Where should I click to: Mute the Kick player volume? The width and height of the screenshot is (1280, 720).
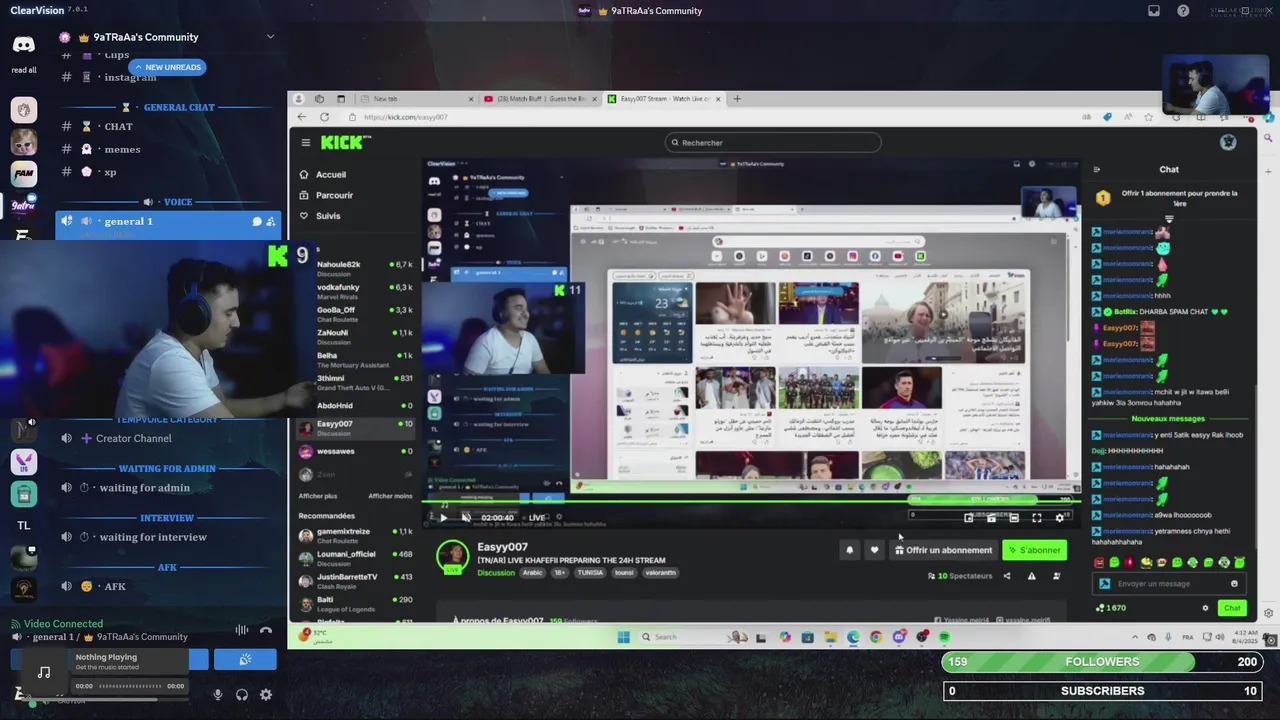pyautogui.click(x=466, y=518)
